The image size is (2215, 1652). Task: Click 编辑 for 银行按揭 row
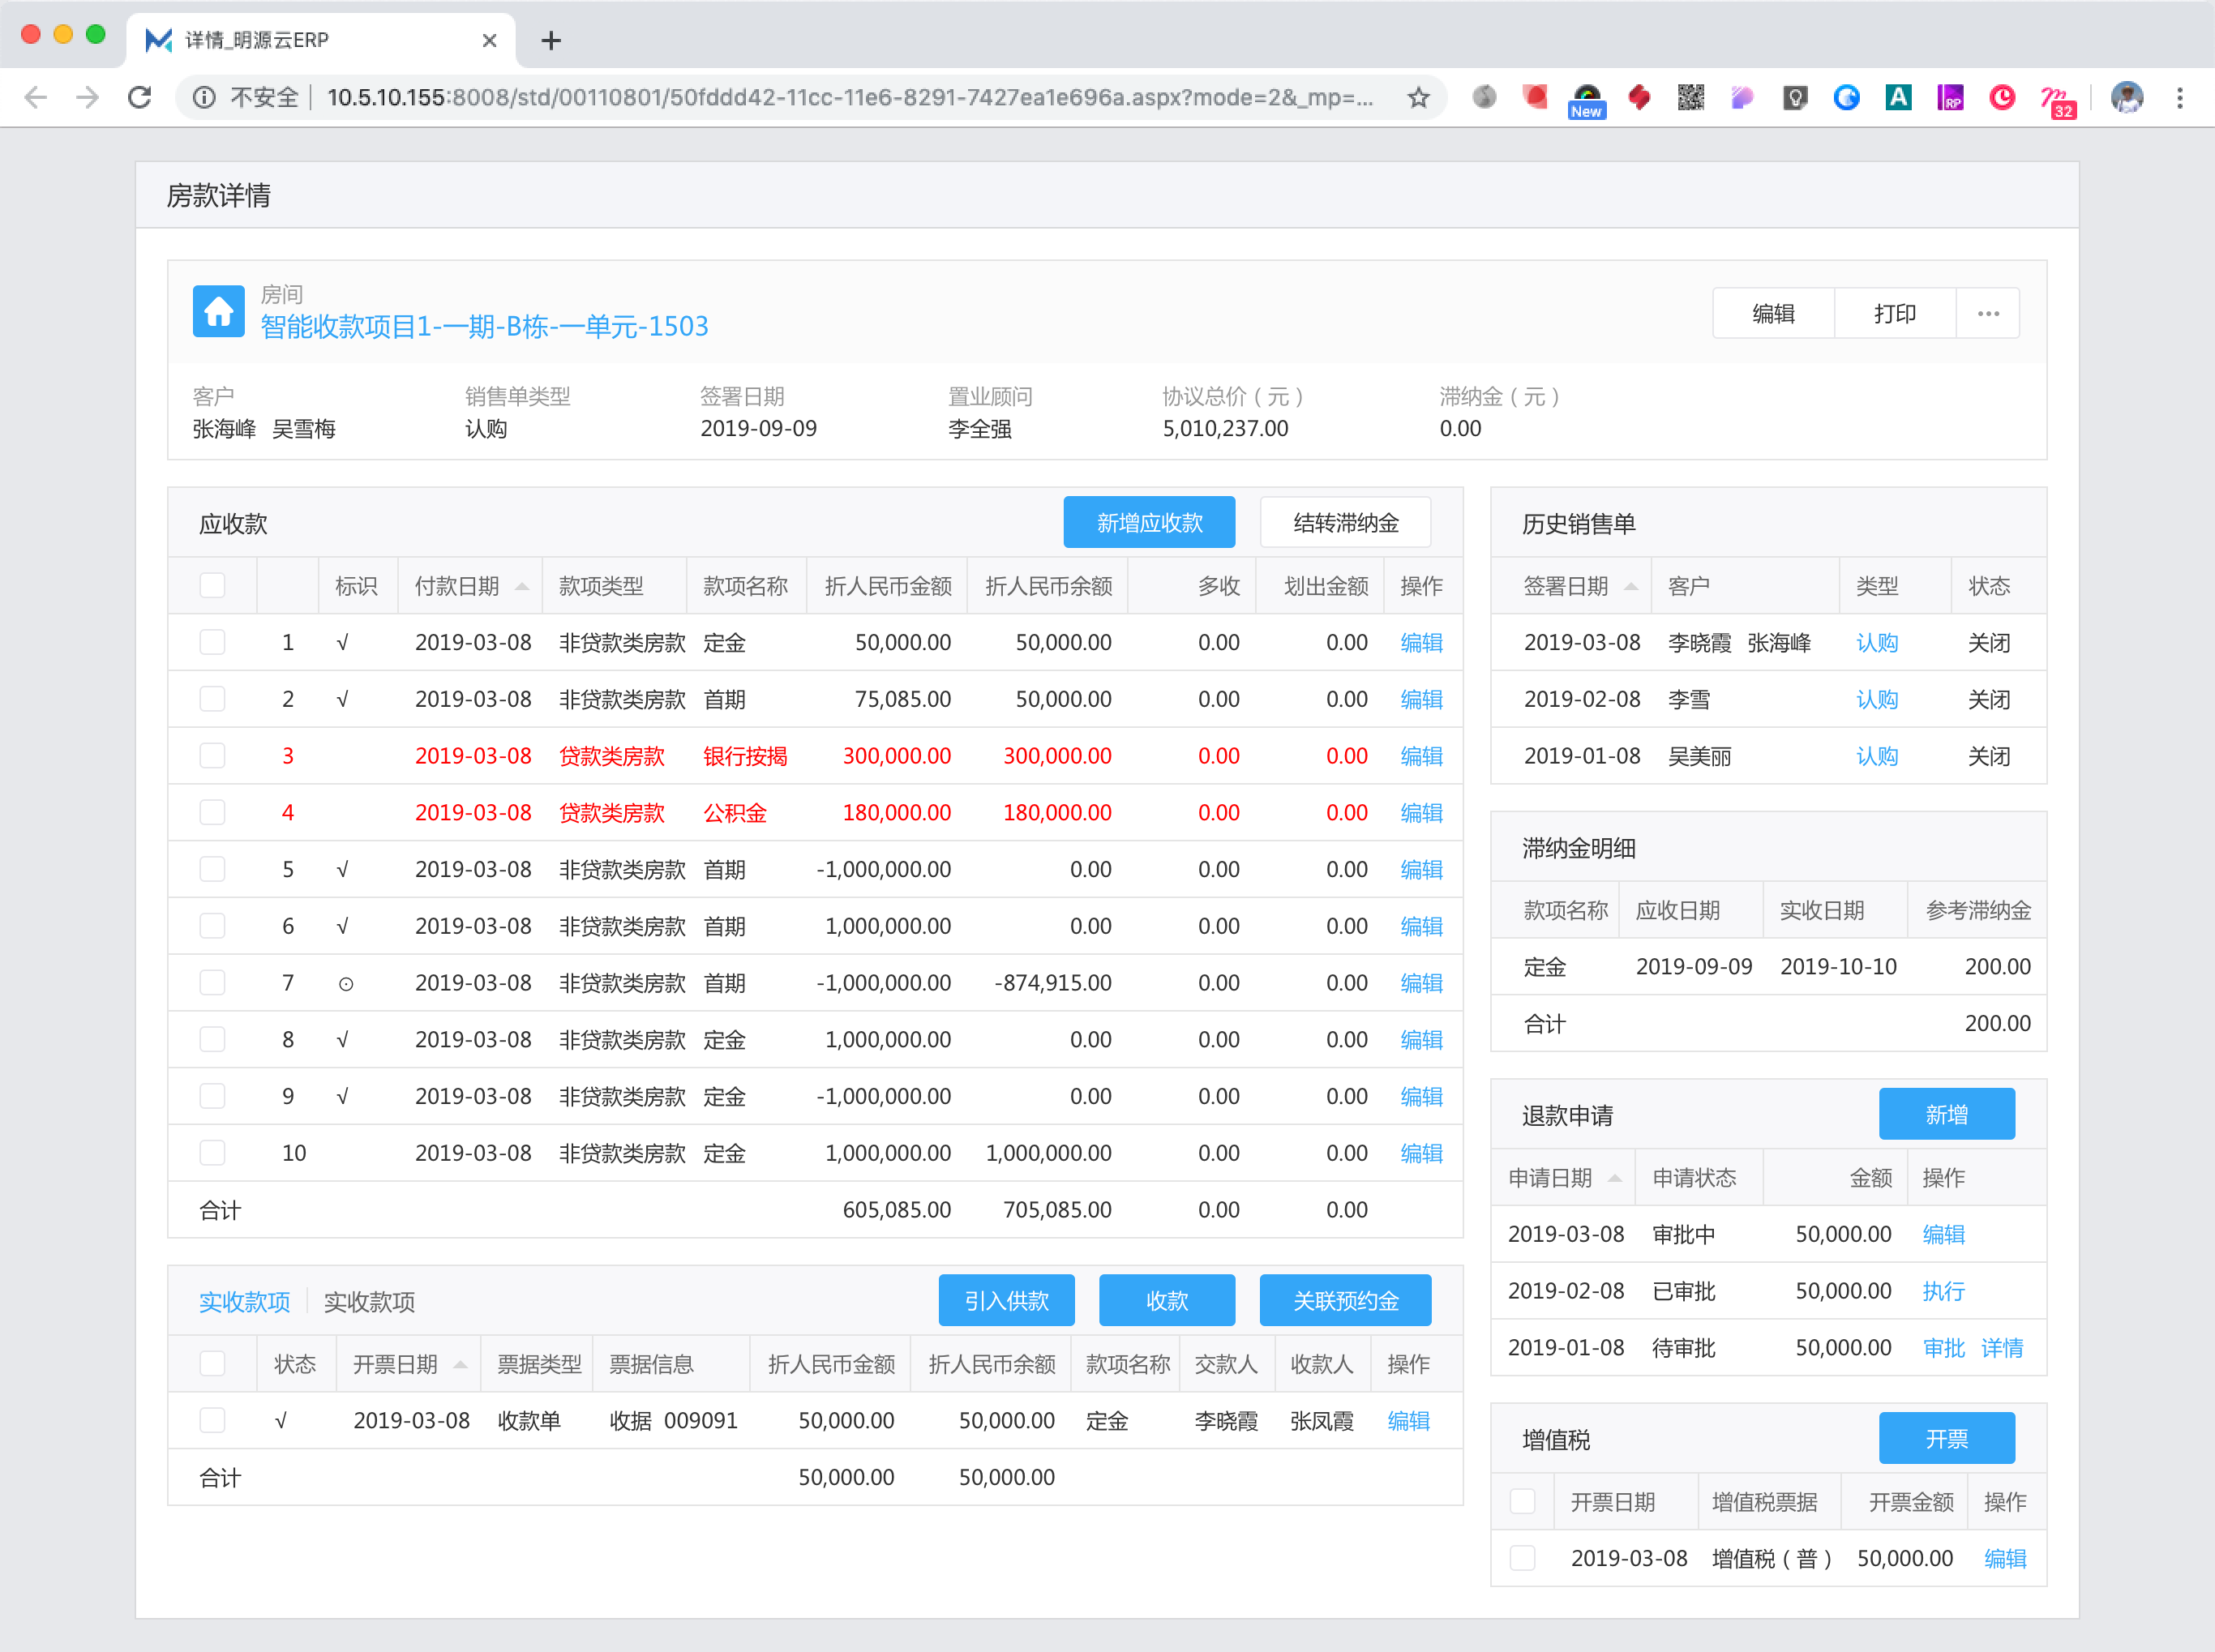[1421, 755]
